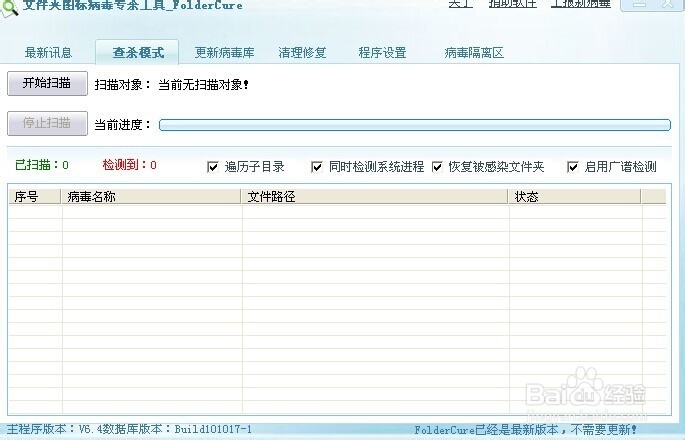Screen dimensions: 685x440
Task: View the 病毒隔离区 tab
Action: pos(474,53)
